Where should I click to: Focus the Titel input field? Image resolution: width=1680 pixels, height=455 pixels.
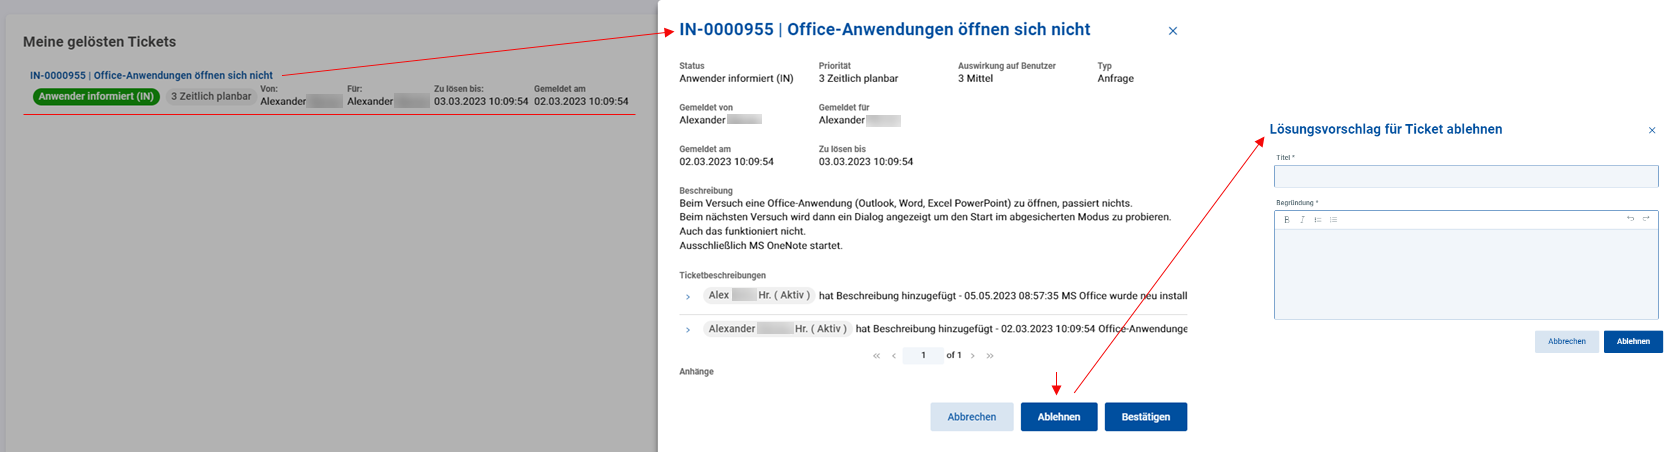coord(1466,177)
